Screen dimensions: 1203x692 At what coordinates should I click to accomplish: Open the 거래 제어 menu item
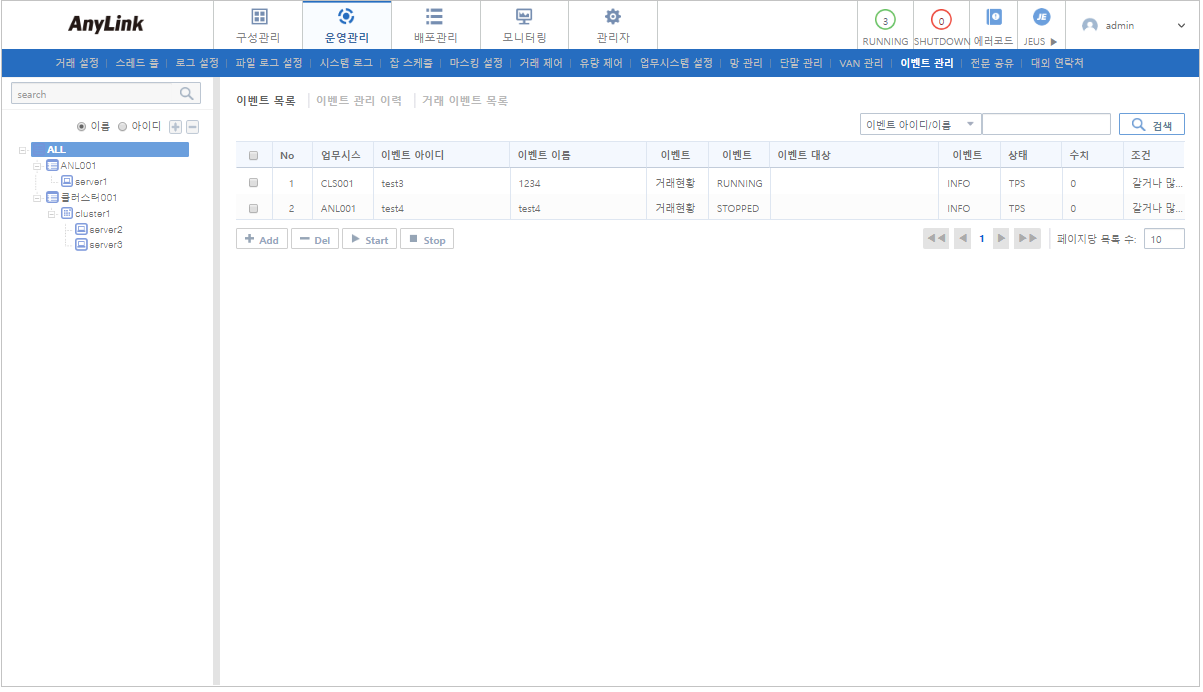pos(540,63)
